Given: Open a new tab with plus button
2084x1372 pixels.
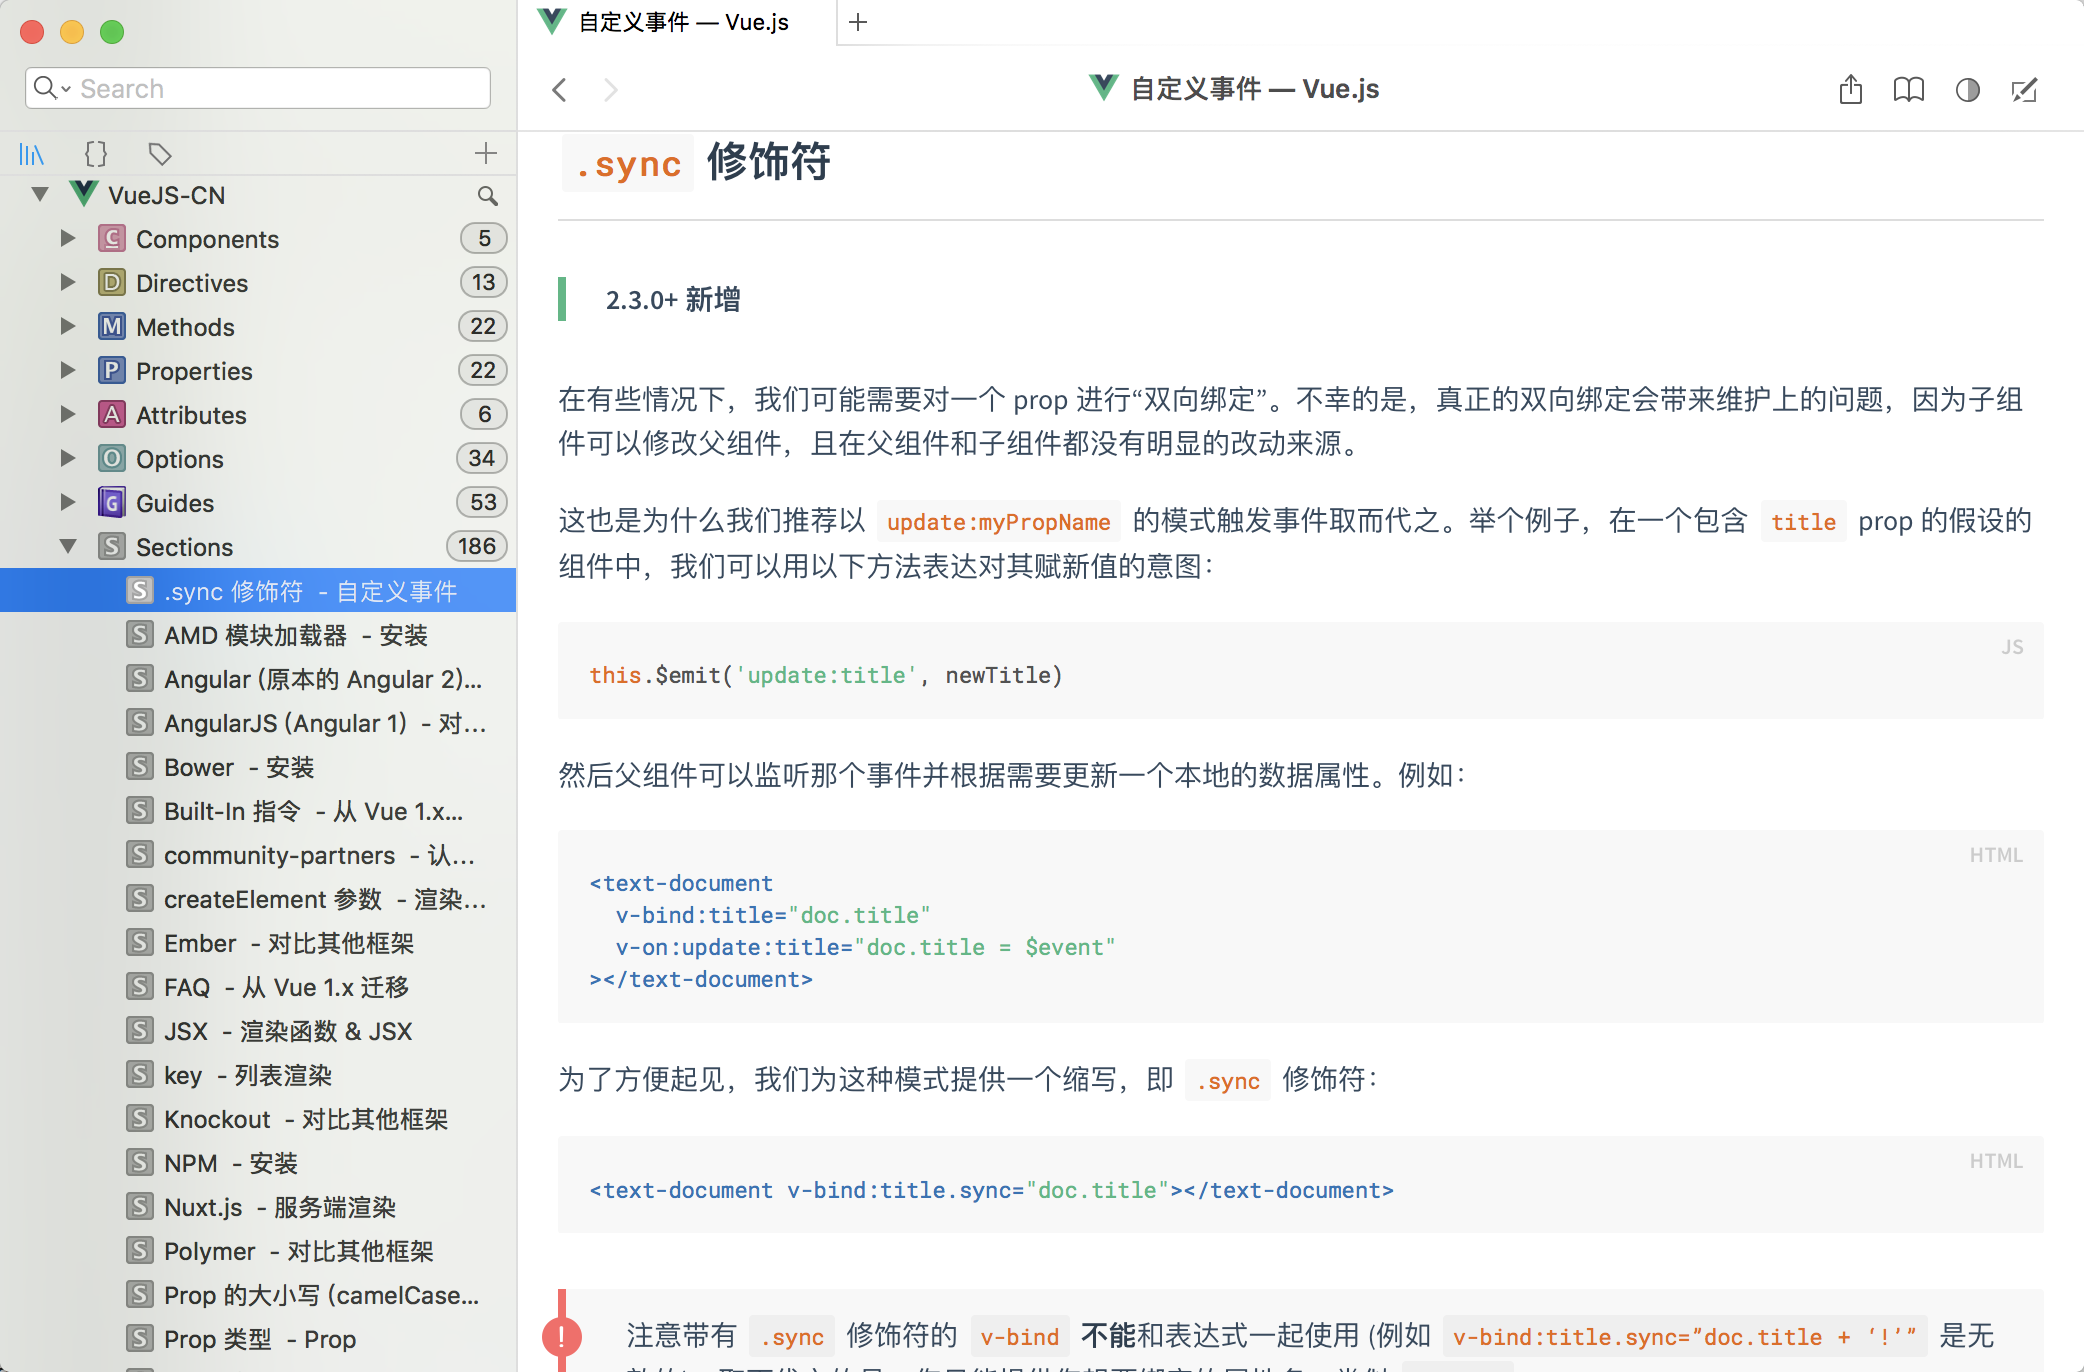Looking at the screenshot, I should pos(858,22).
